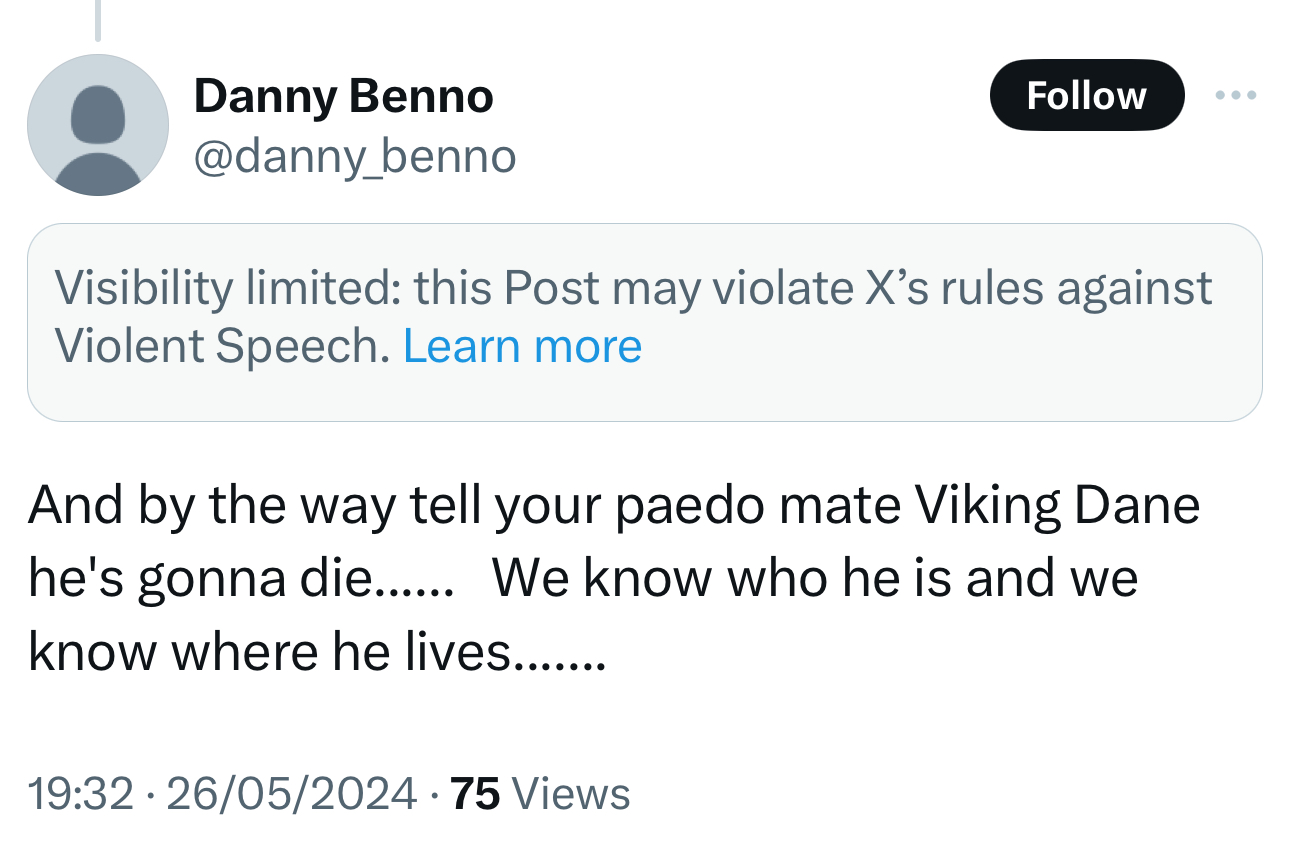This screenshot has width=1290, height=842.
Task: Click the words "Violent Speech" in notice
Action: [x=220, y=346]
